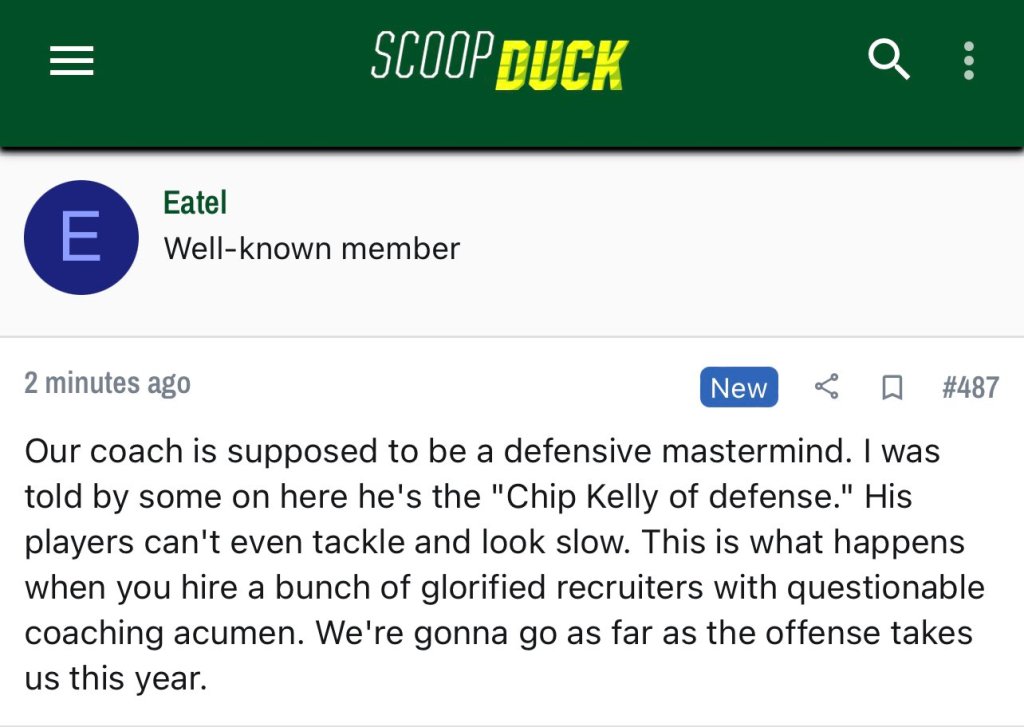Open the #487 post permalink

pyautogui.click(x=969, y=388)
